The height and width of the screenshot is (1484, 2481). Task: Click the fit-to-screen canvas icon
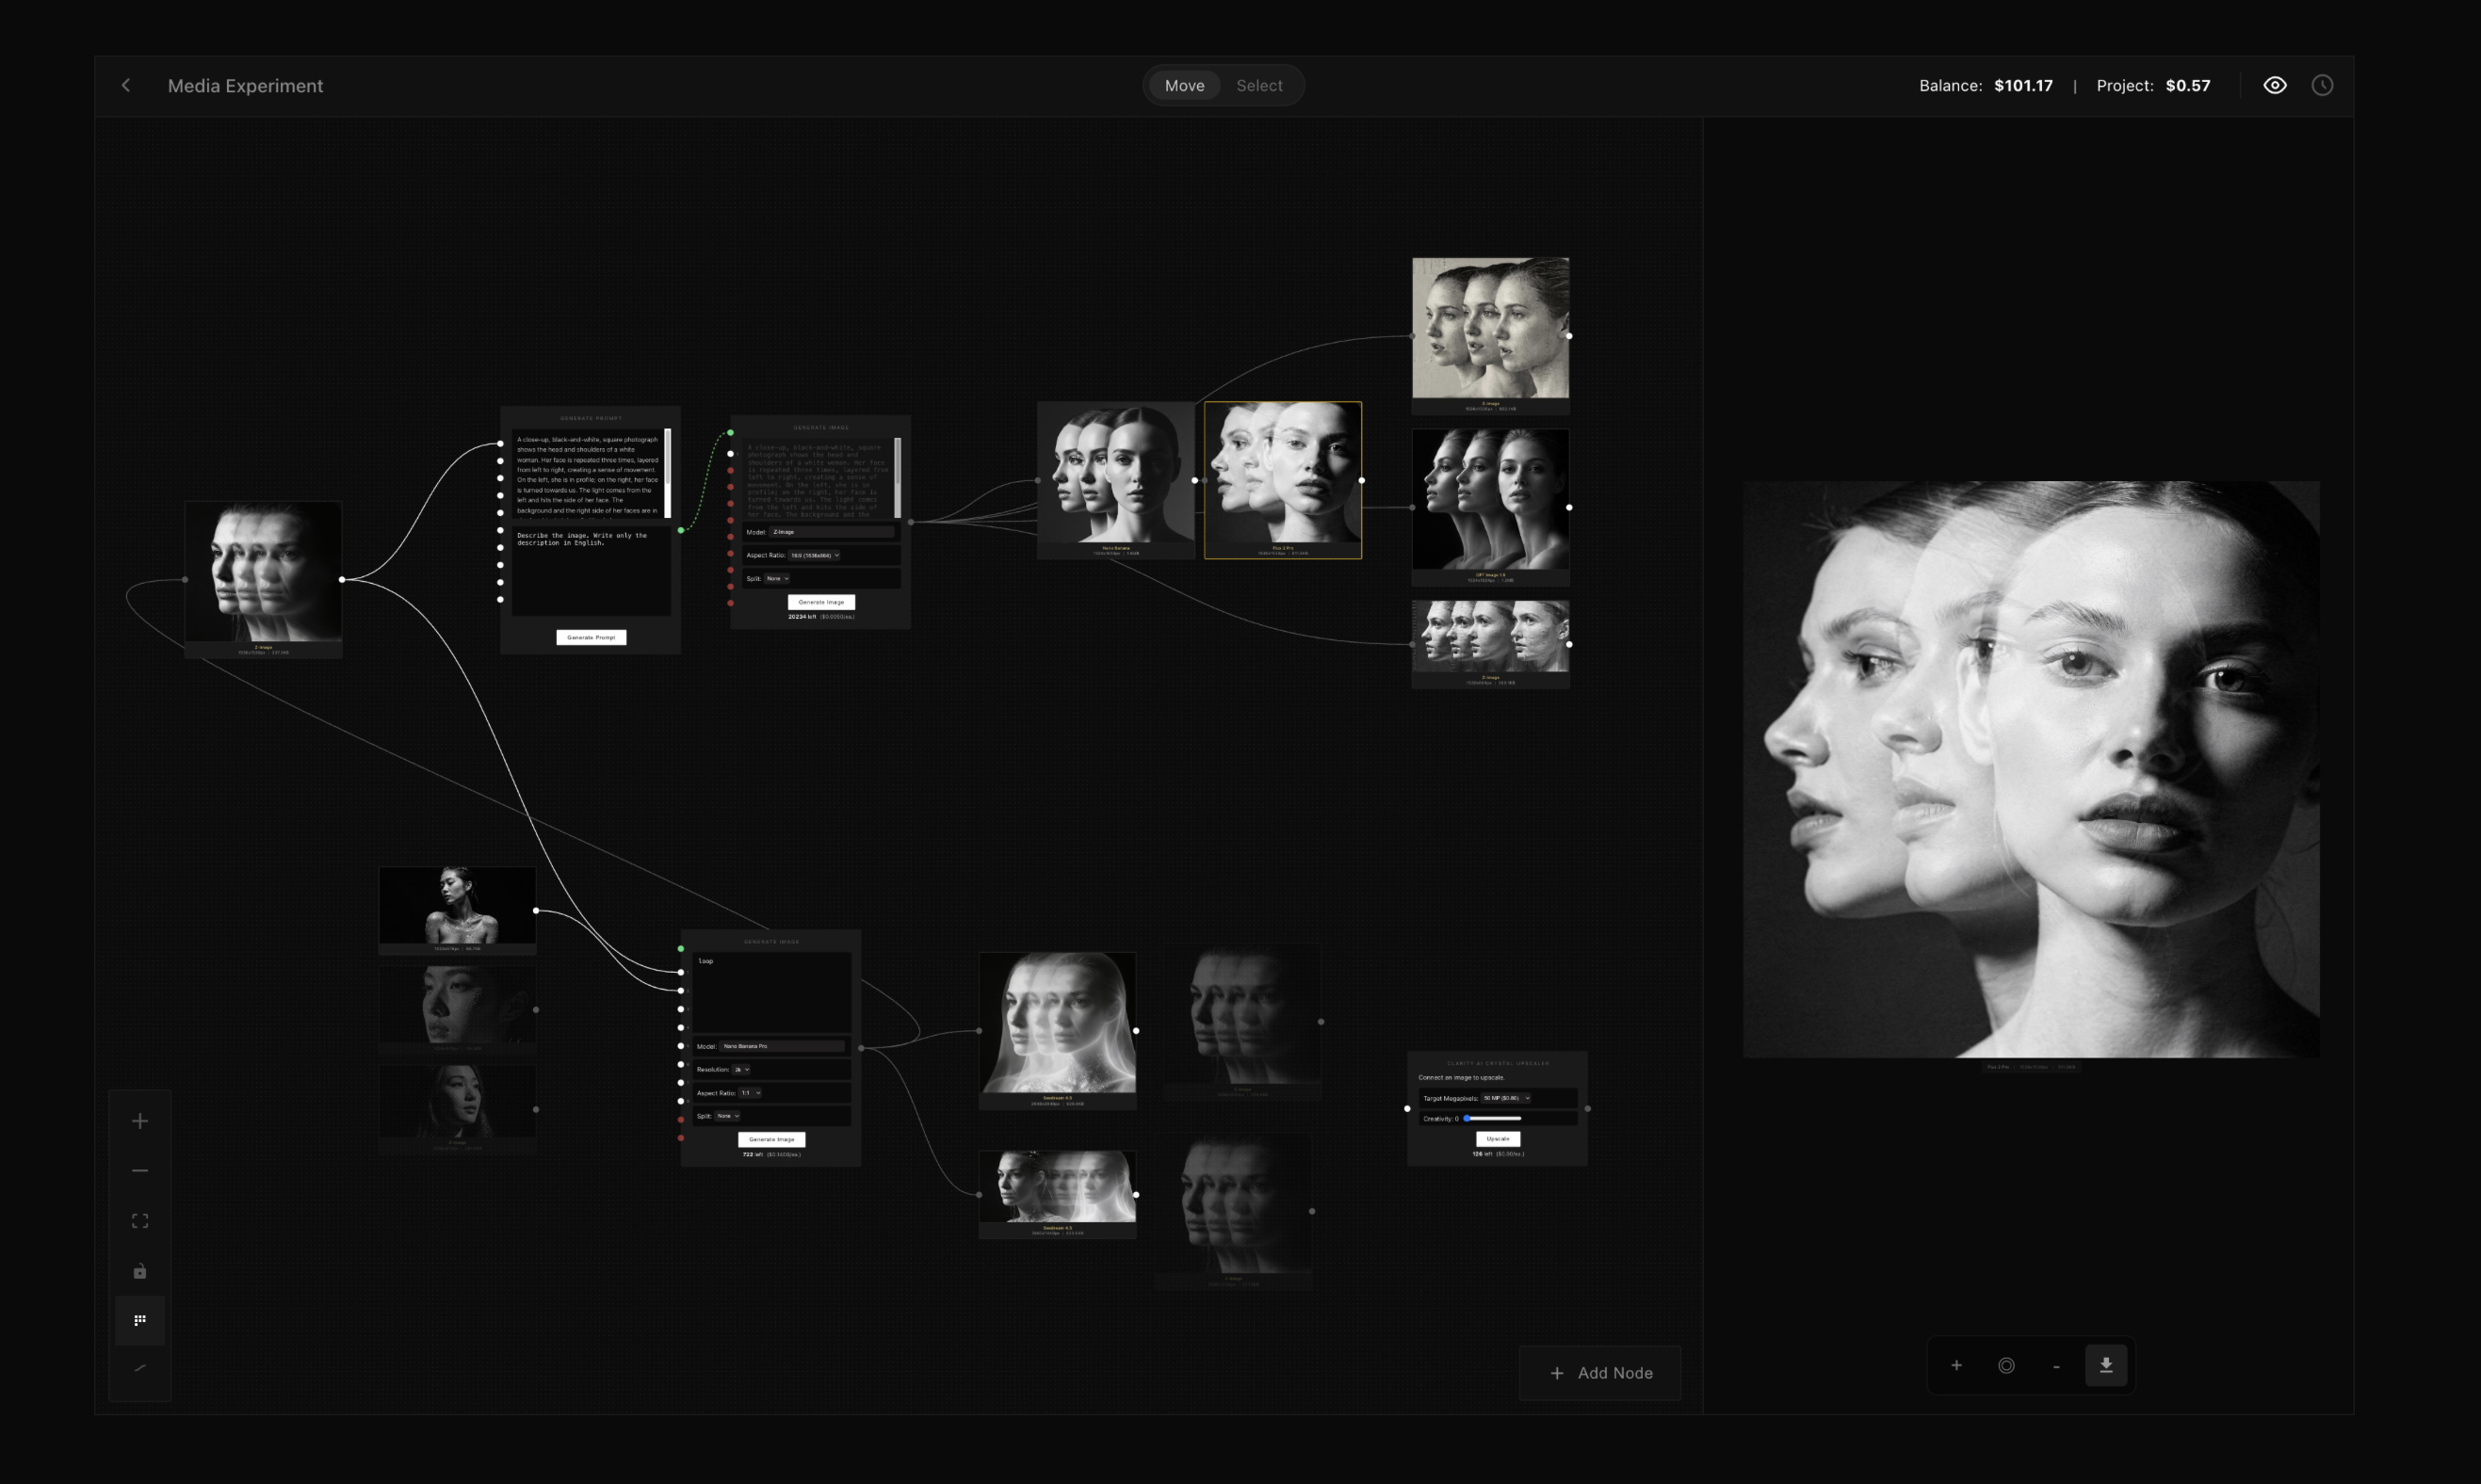[140, 1221]
